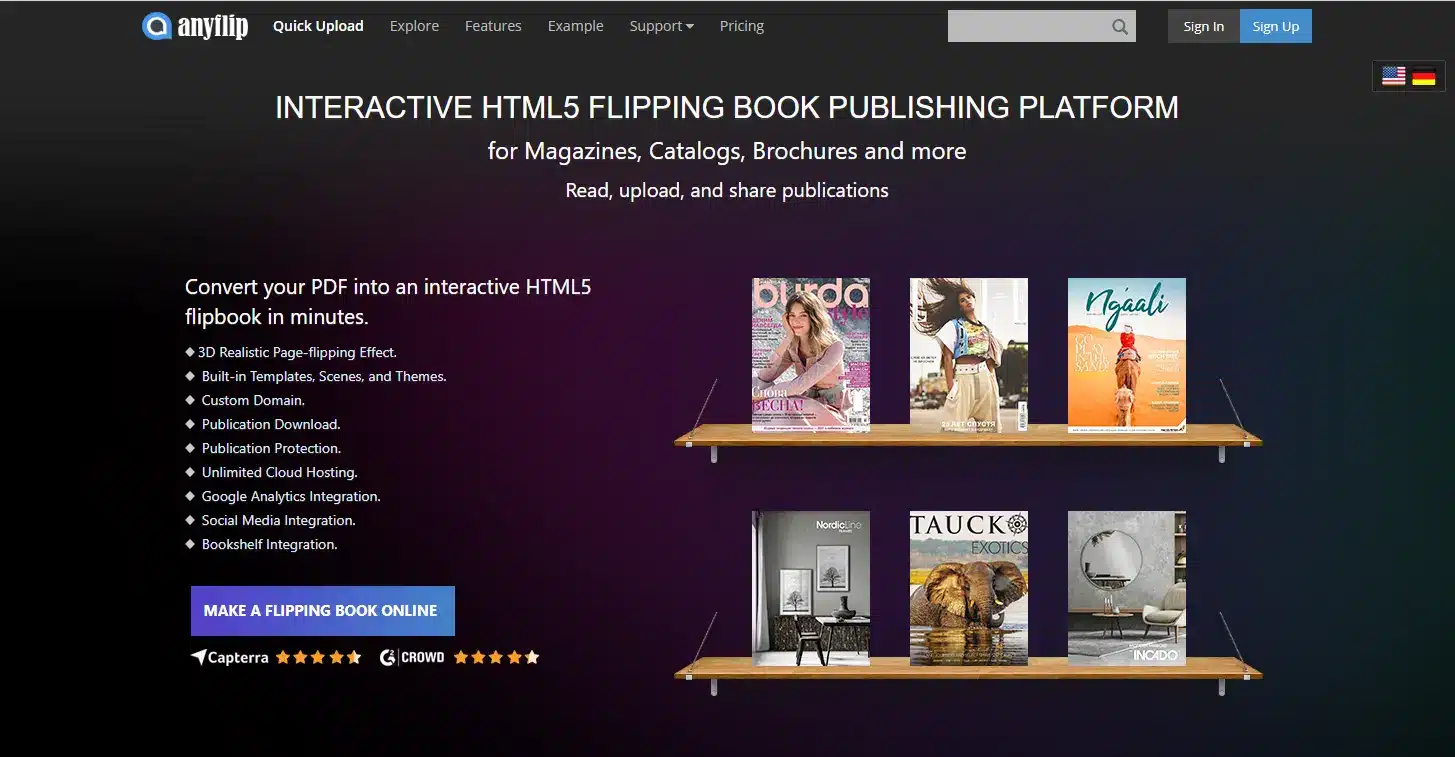This screenshot has width=1455, height=757.
Task: Open the Tauck Exotics elephant cover
Action: [x=969, y=589]
